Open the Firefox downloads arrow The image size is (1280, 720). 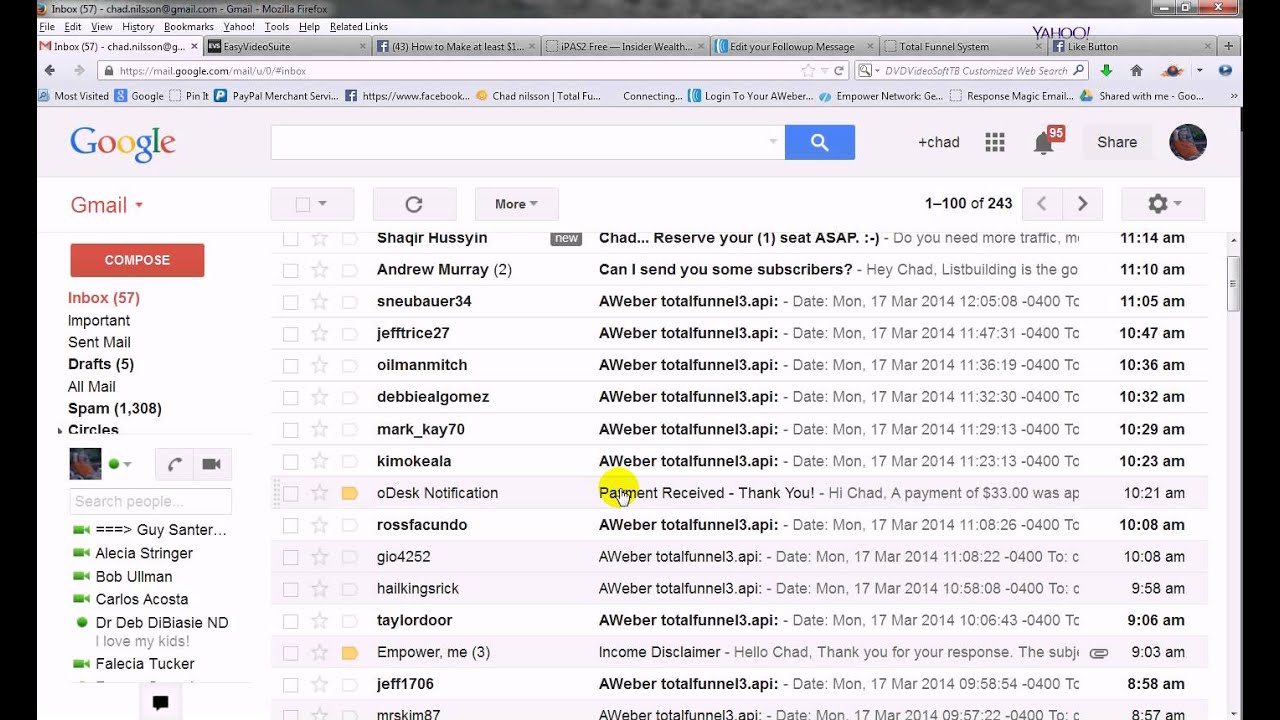tap(1106, 70)
